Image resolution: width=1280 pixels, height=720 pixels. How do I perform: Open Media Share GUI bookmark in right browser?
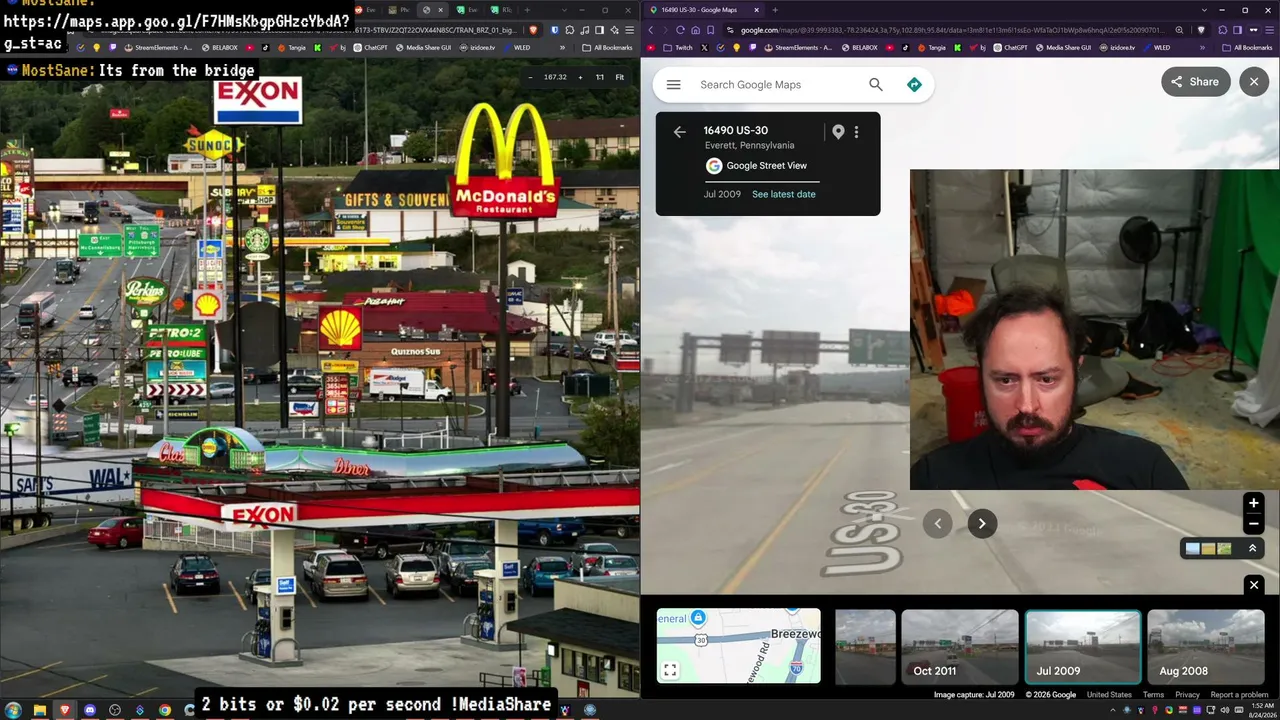coord(1062,48)
